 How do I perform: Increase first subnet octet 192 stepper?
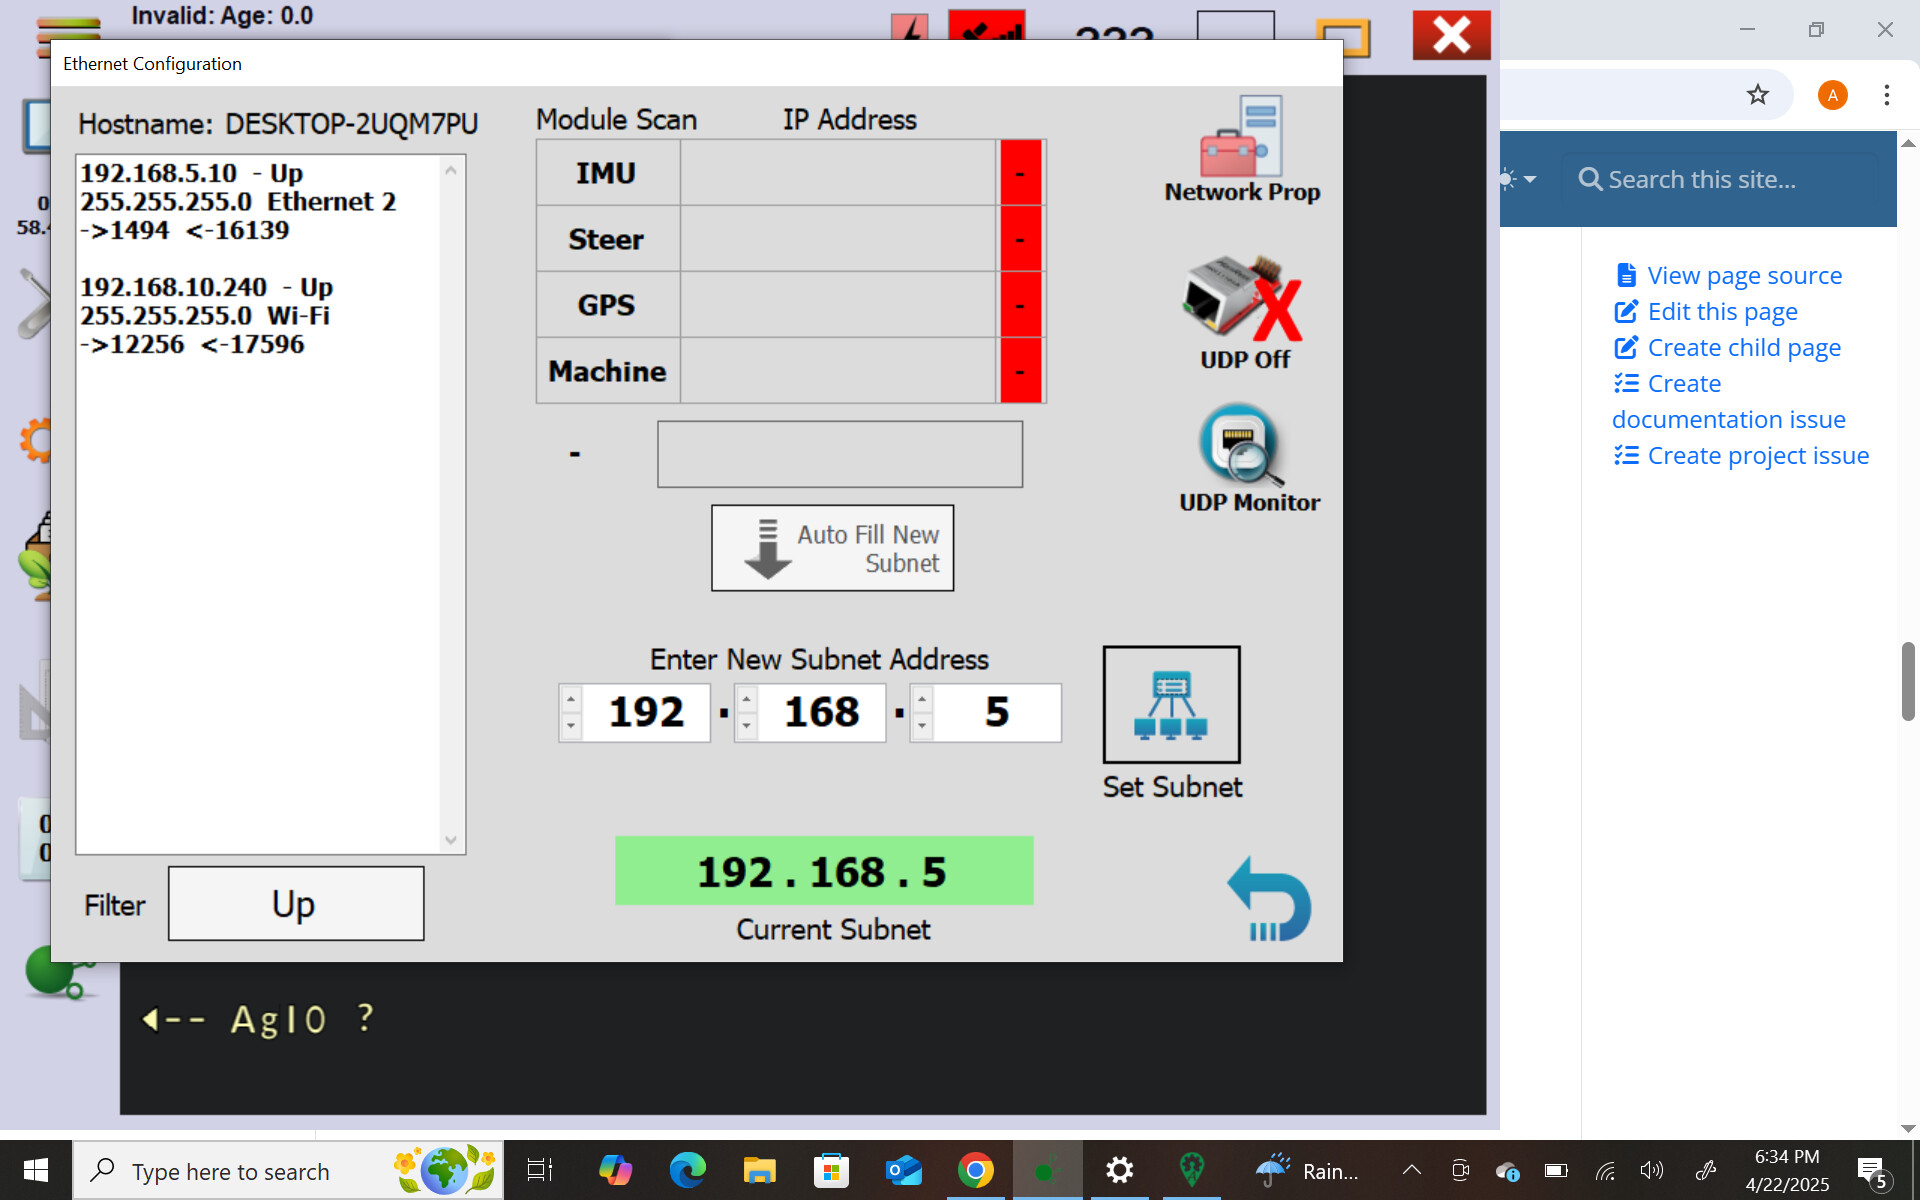click(571, 699)
